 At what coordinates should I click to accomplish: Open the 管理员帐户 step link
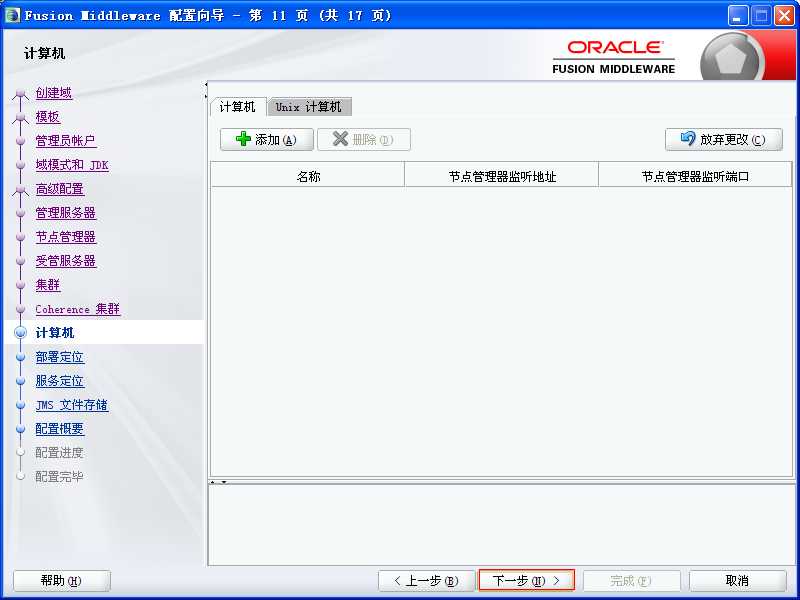[66, 141]
